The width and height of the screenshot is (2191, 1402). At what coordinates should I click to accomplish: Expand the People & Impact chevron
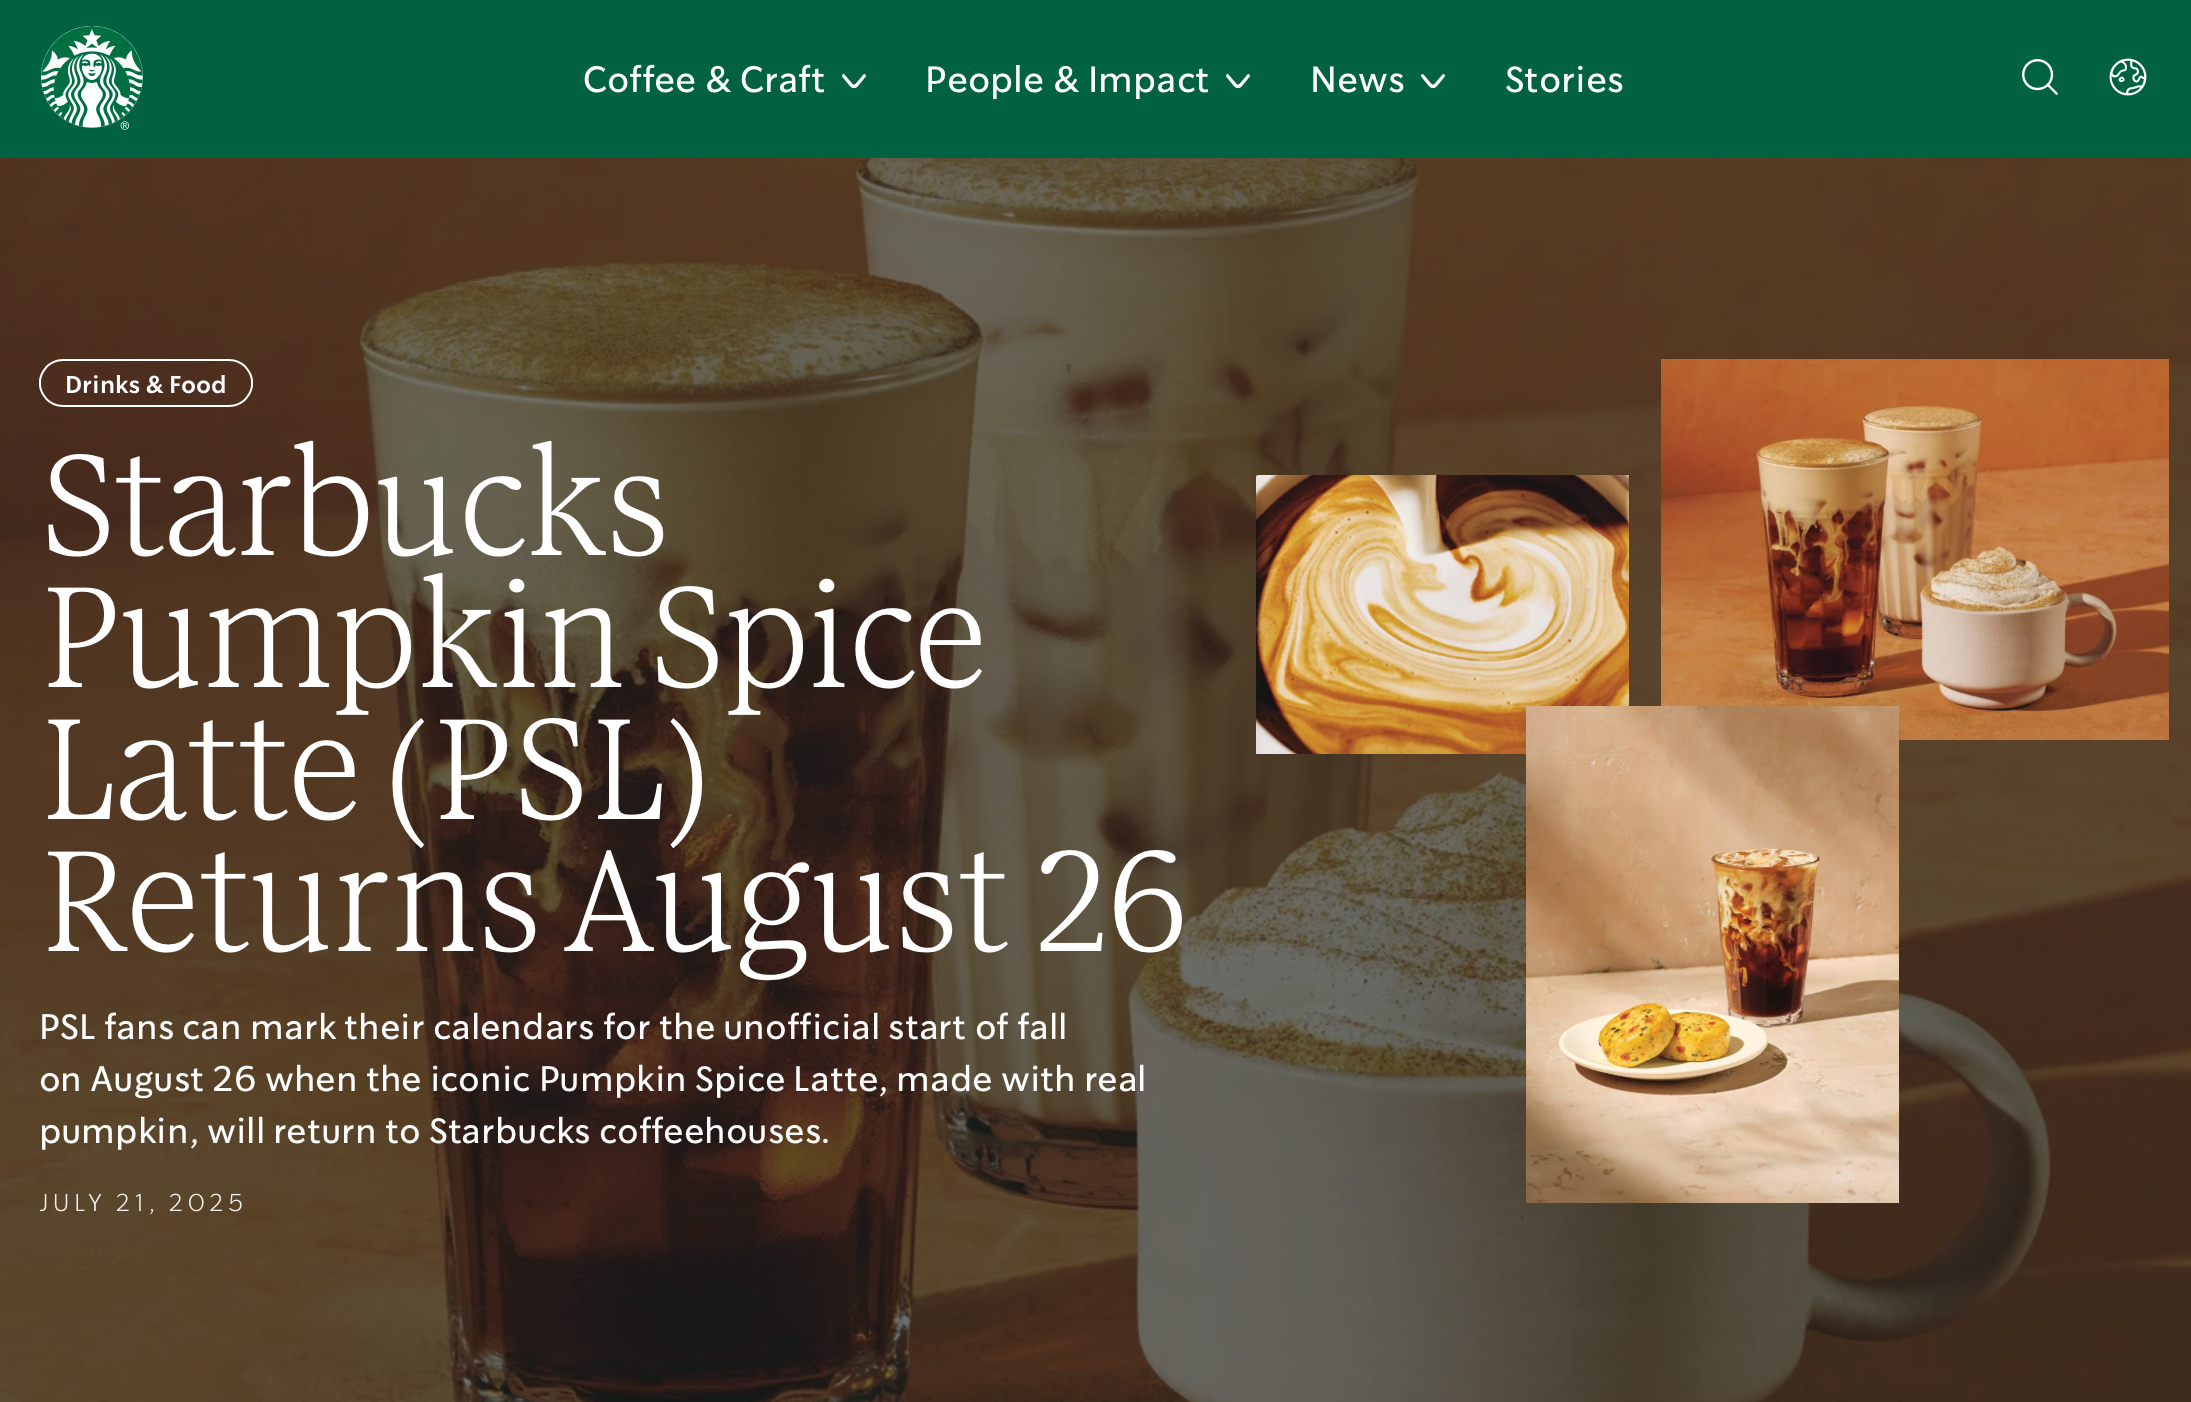point(1238,81)
